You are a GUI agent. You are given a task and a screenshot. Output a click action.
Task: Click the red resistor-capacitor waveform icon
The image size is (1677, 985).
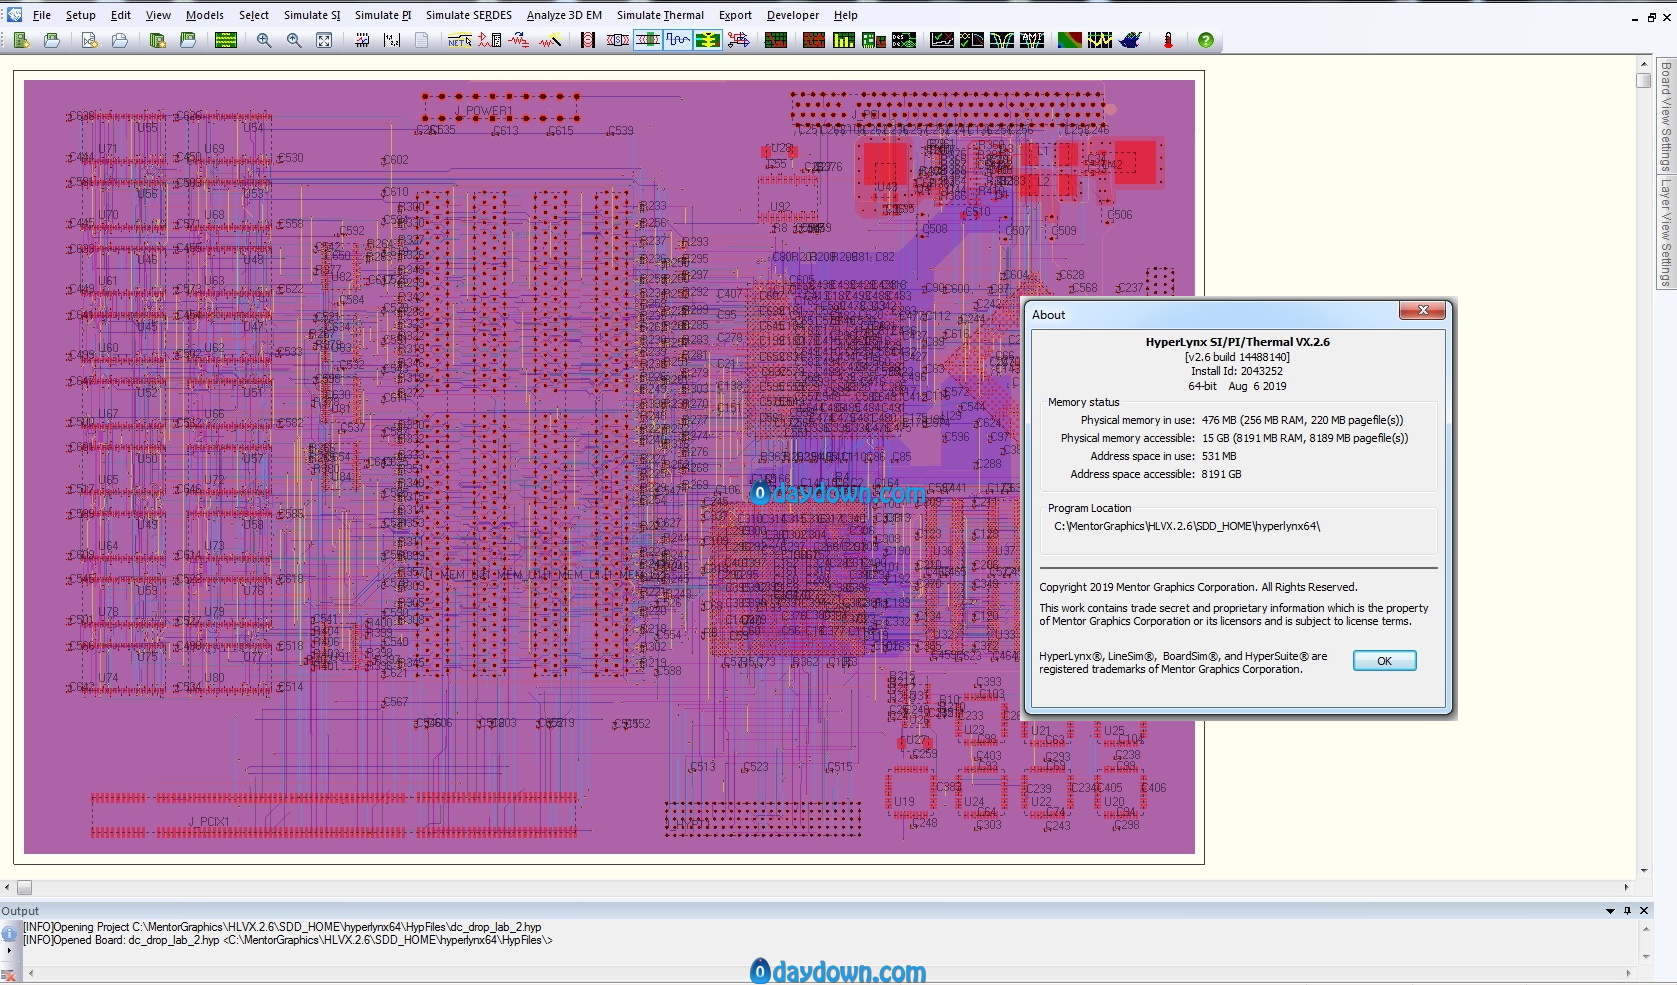tap(519, 40)
